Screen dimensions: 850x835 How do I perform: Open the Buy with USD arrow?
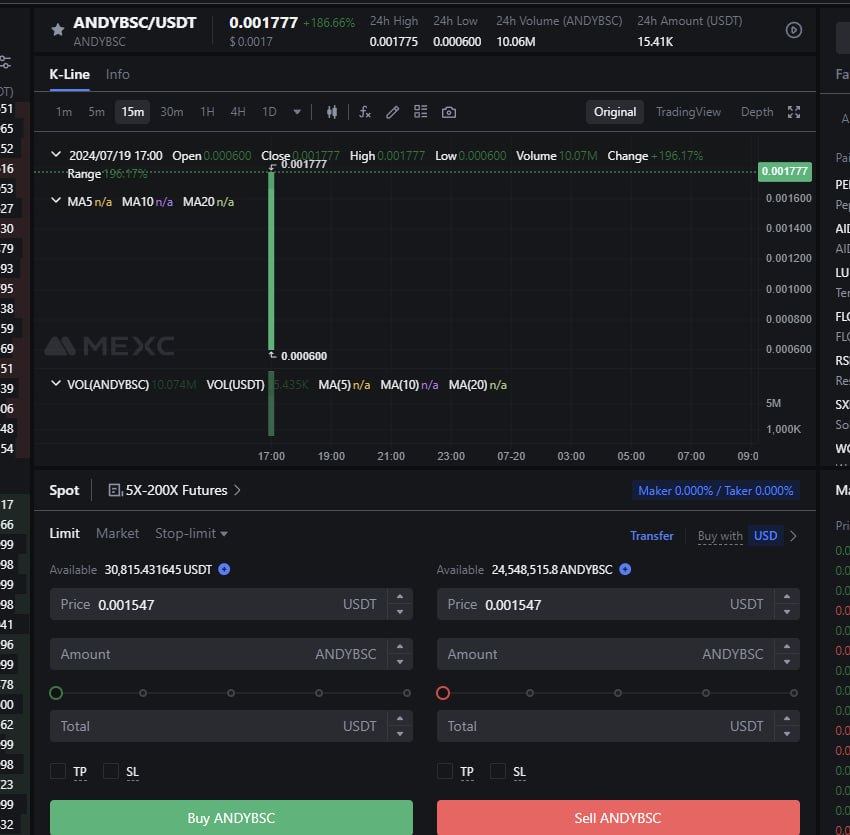pos(794,536)
